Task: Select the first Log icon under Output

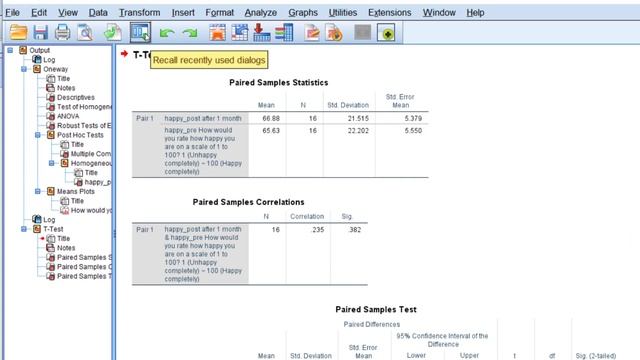Action: [x=37, y=60]
